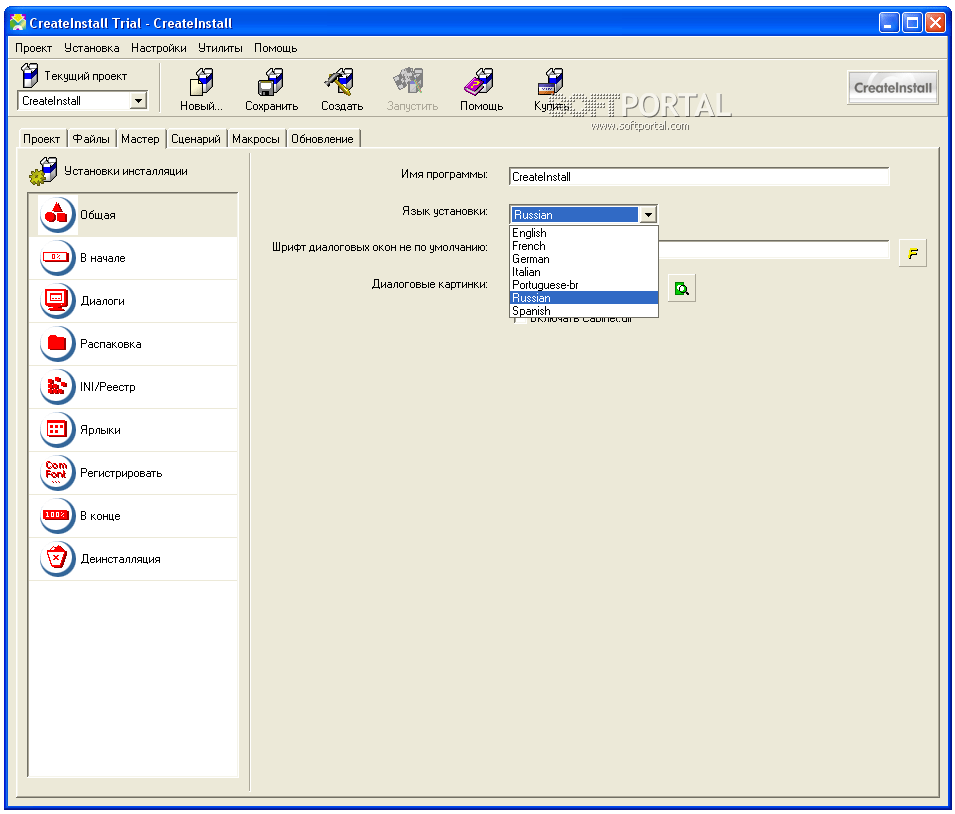Click the Регистрировать list item label
The height and width of the screenshot is (814, 955).
[x=121, y=473]
